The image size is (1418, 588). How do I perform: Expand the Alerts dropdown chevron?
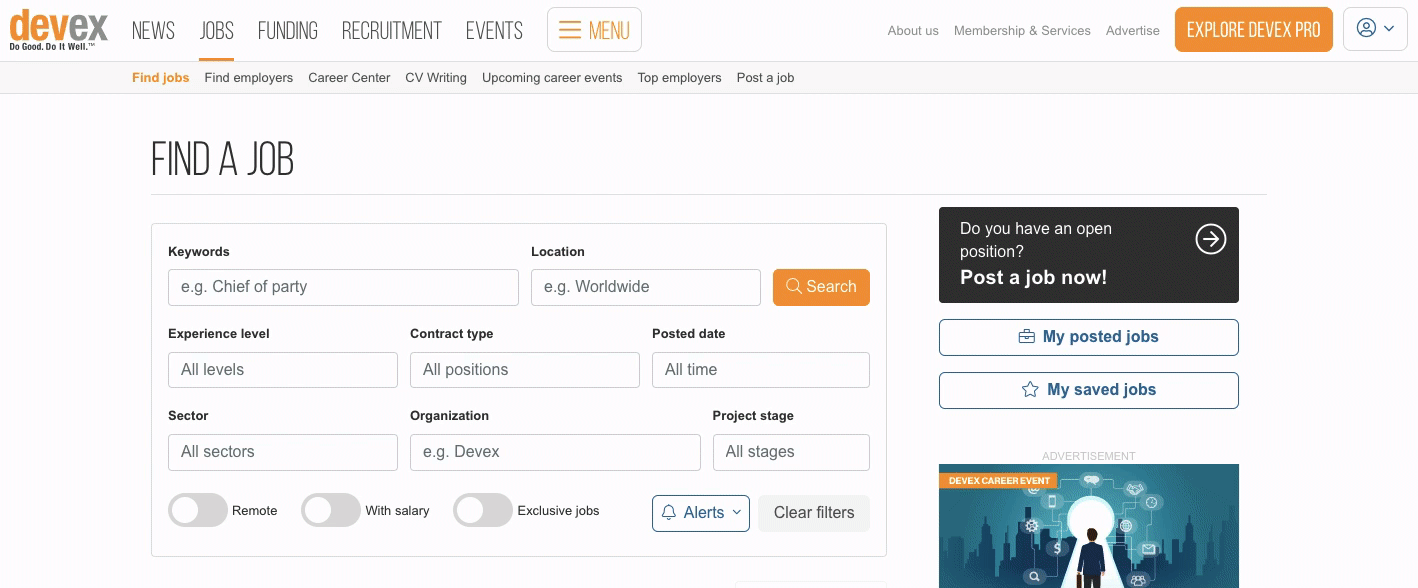point(737,513)
